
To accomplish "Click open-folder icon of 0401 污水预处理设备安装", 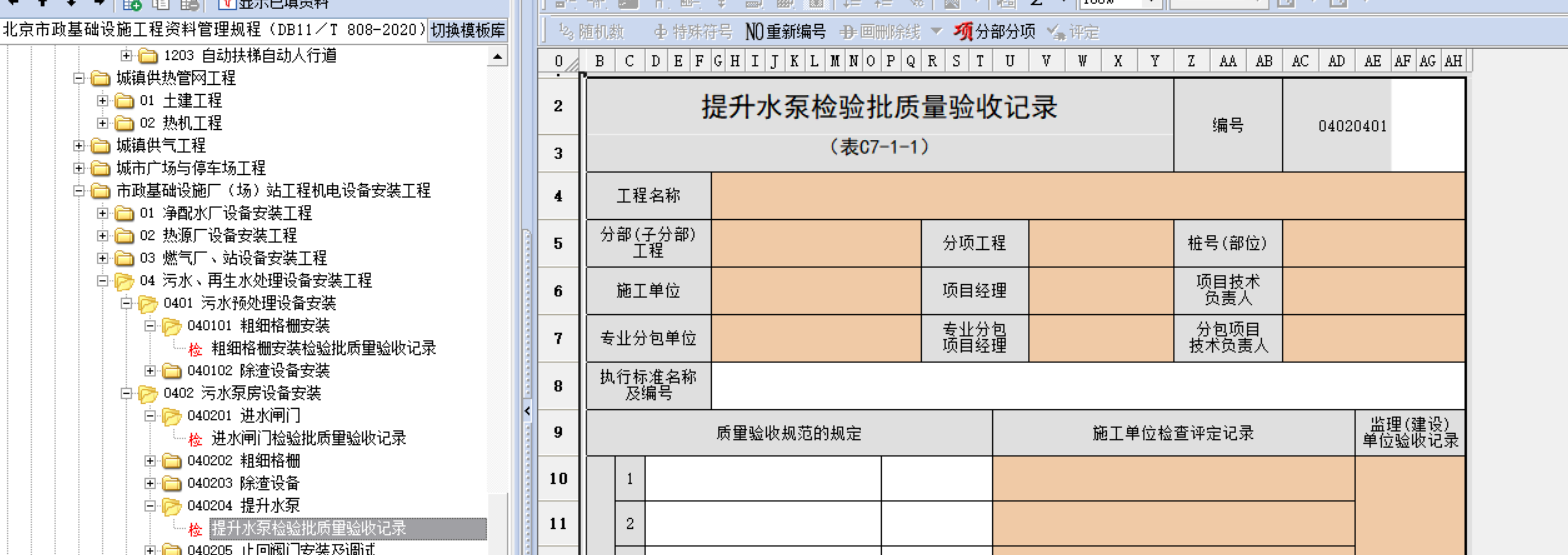I will coord(148,303).
